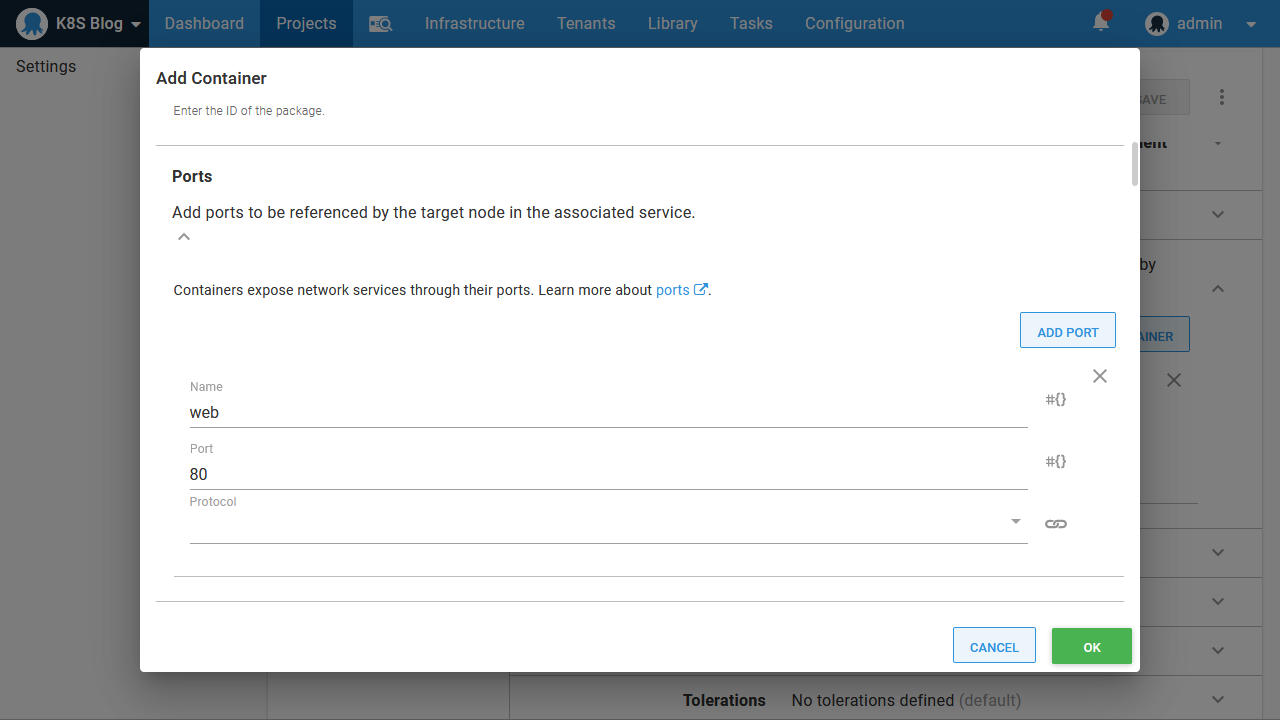Click the search projects icon in navbar
The image size is (1280, 720).
coord(380,24)
